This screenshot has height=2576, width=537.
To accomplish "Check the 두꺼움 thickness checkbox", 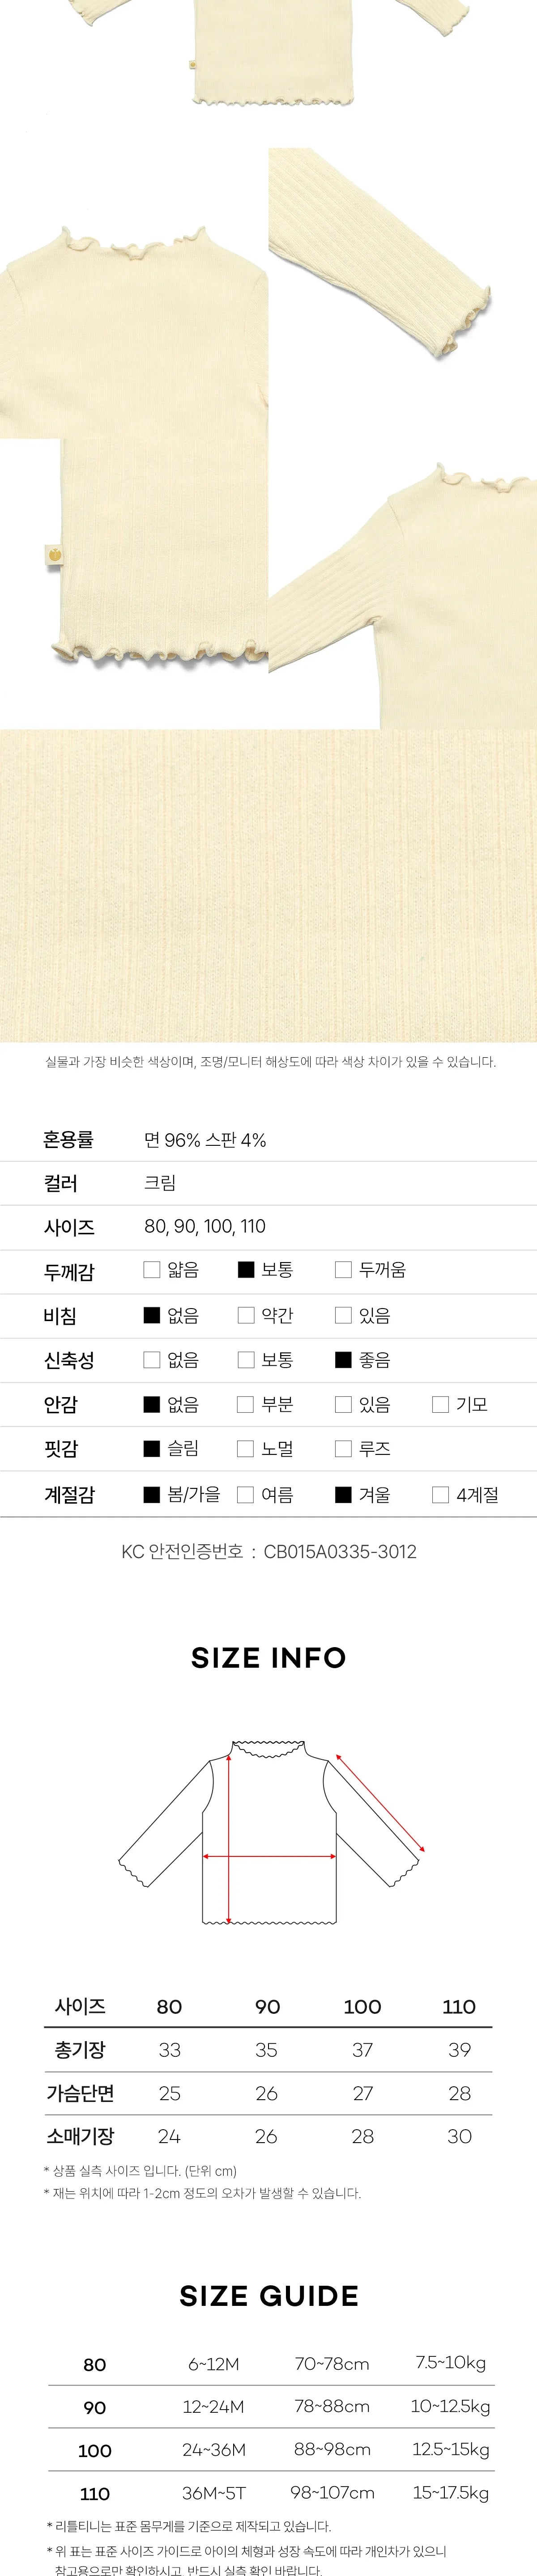I will 343,1269.
